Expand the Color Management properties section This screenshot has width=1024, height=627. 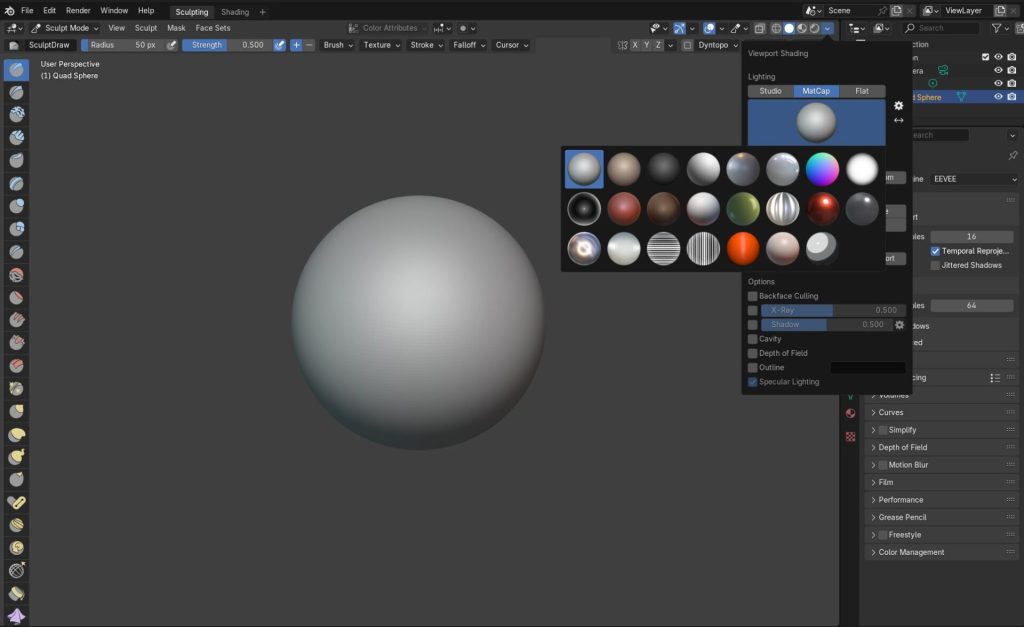click(912, 551)
